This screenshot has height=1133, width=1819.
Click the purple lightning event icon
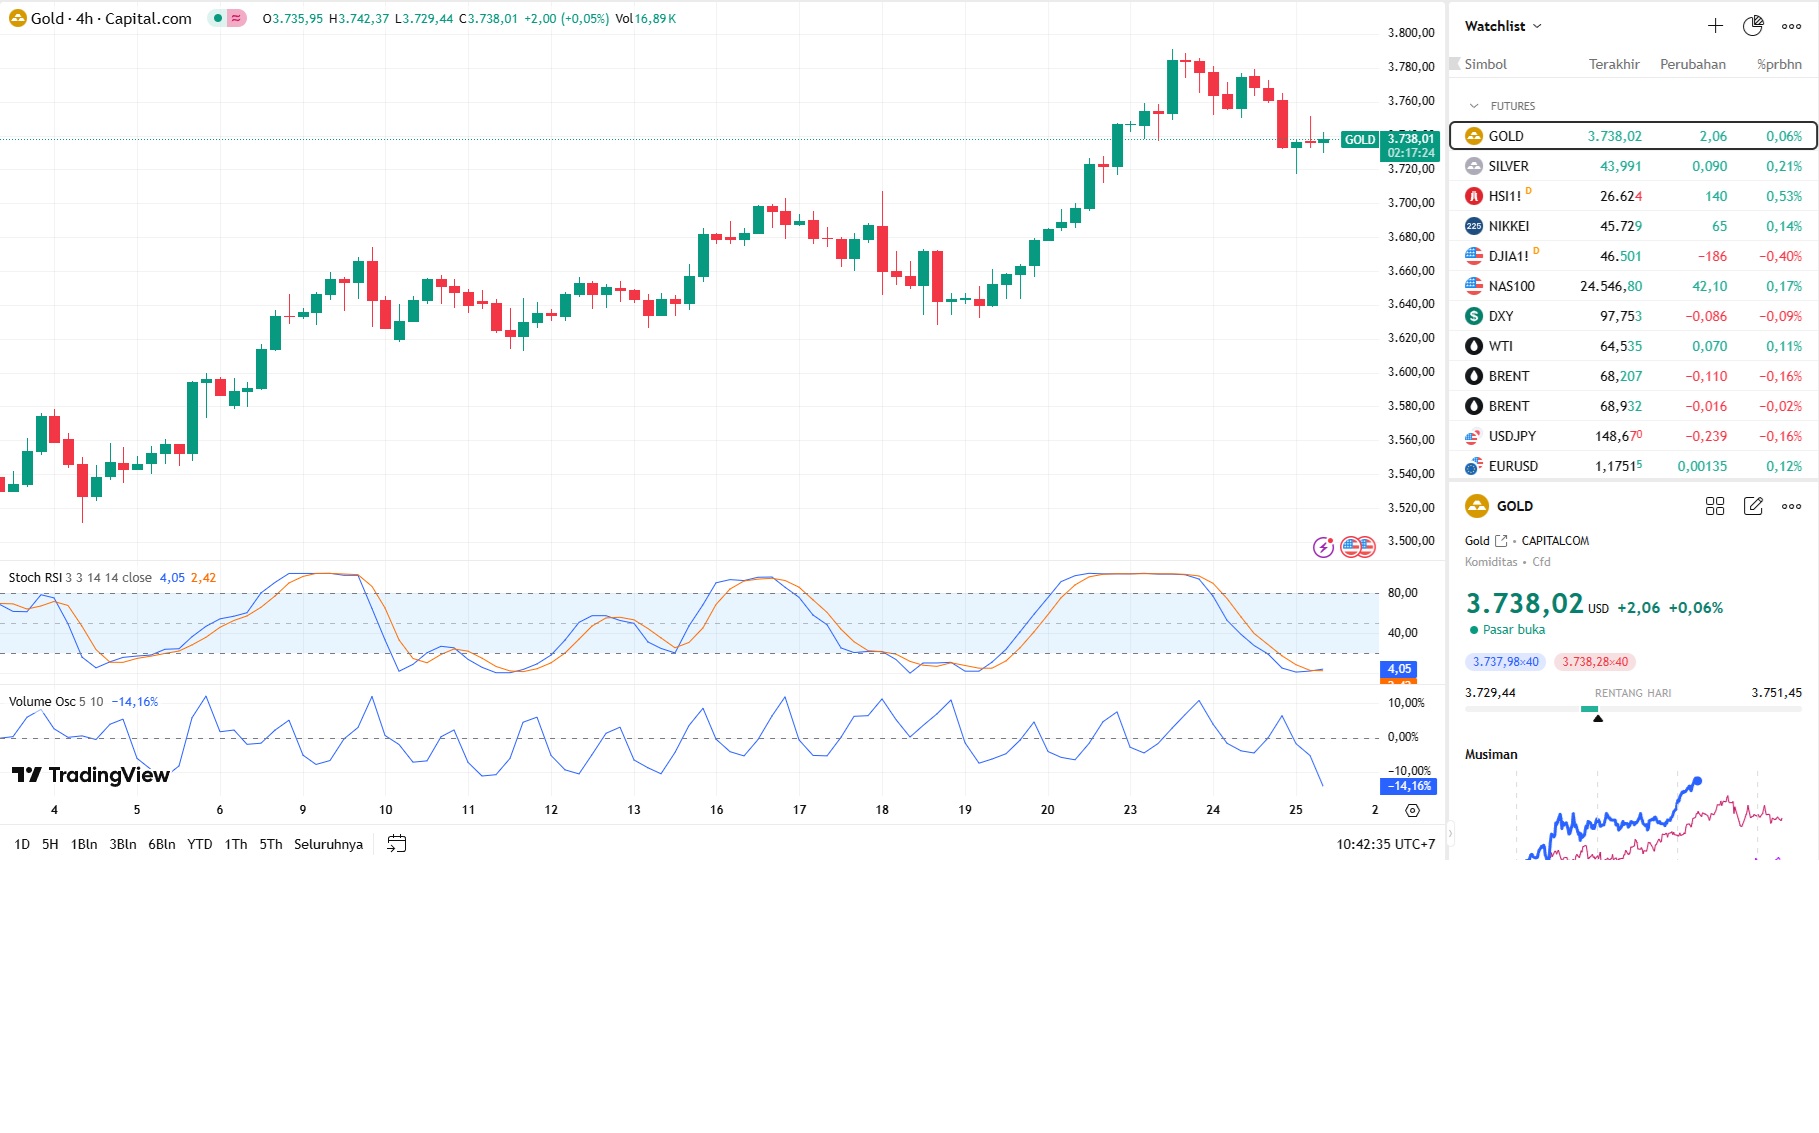click(1323, 547)
